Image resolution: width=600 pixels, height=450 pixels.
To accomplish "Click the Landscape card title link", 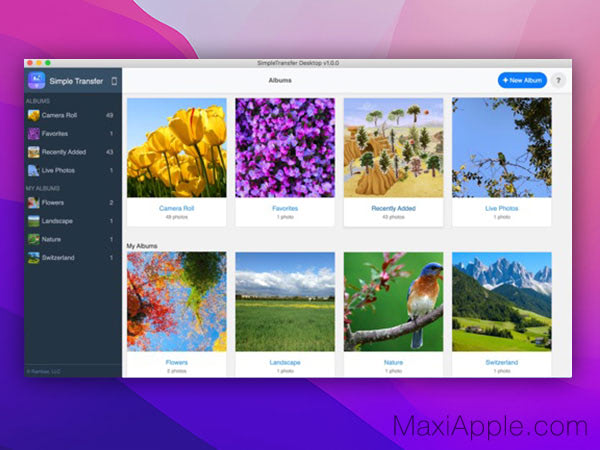I will [285, 362].
